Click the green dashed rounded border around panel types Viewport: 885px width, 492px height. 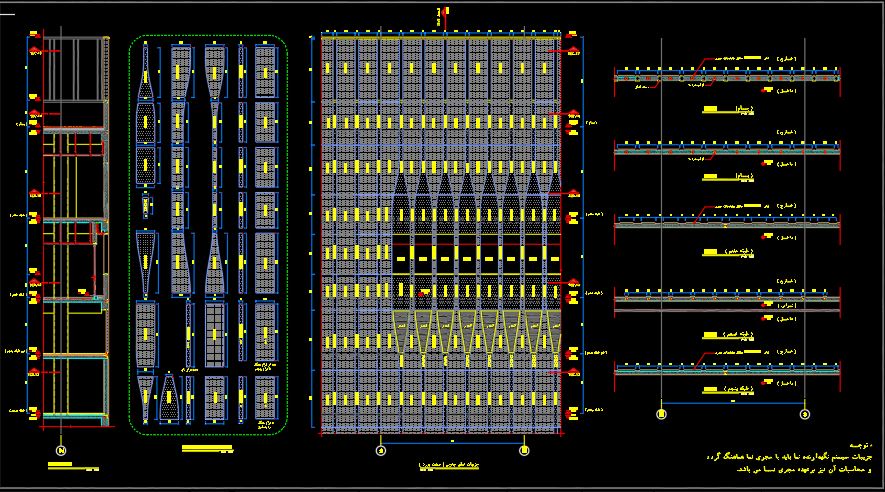pyautogui.click(x=208, y=234)
